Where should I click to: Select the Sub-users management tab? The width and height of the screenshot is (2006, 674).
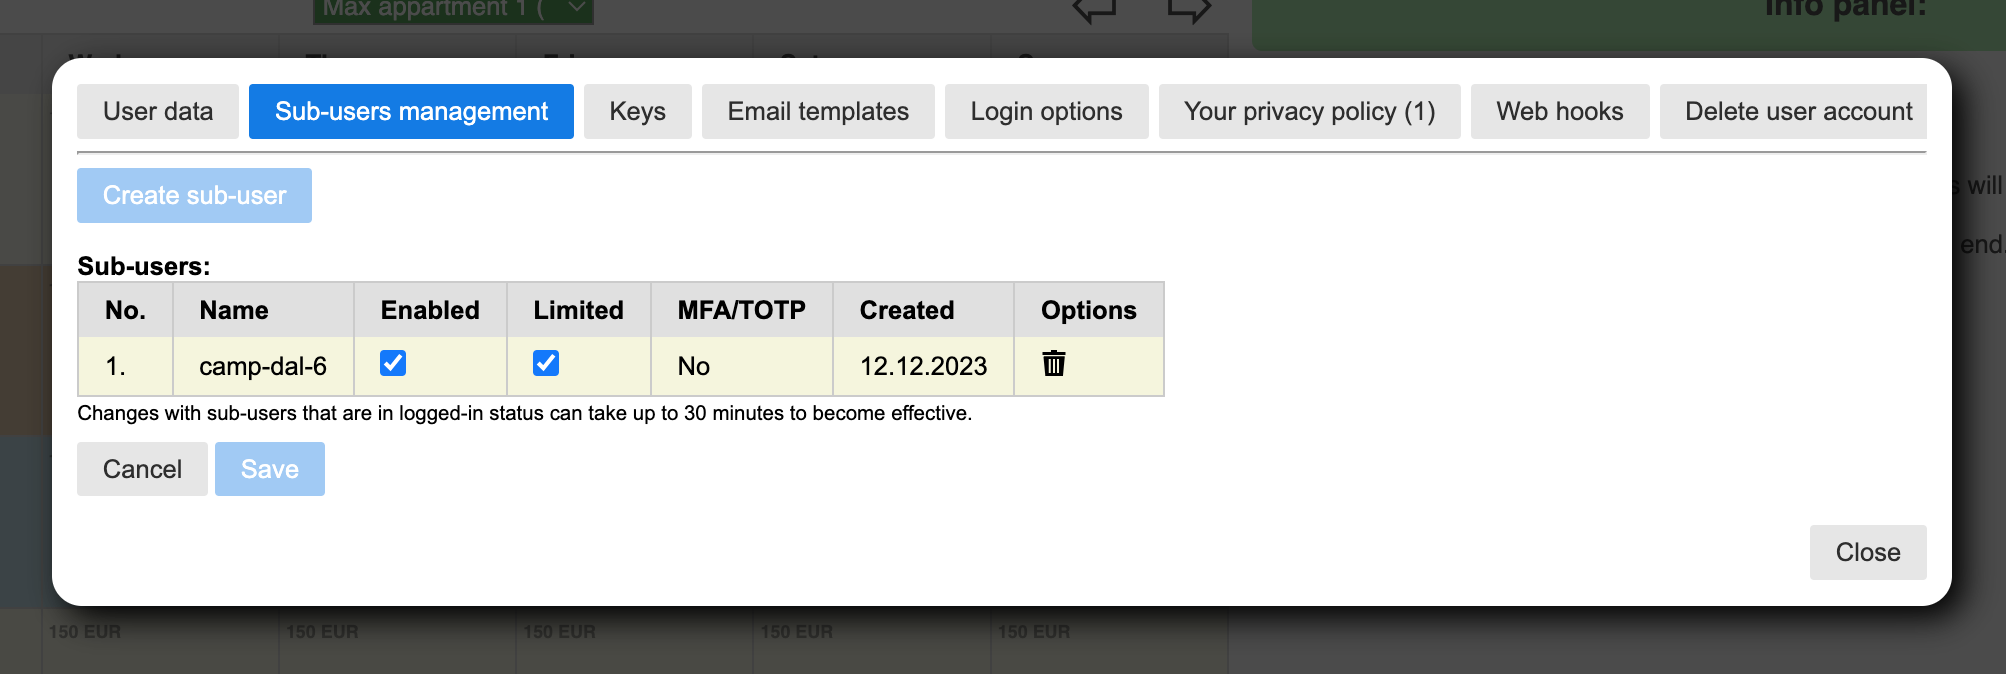[x=411, y=111]
